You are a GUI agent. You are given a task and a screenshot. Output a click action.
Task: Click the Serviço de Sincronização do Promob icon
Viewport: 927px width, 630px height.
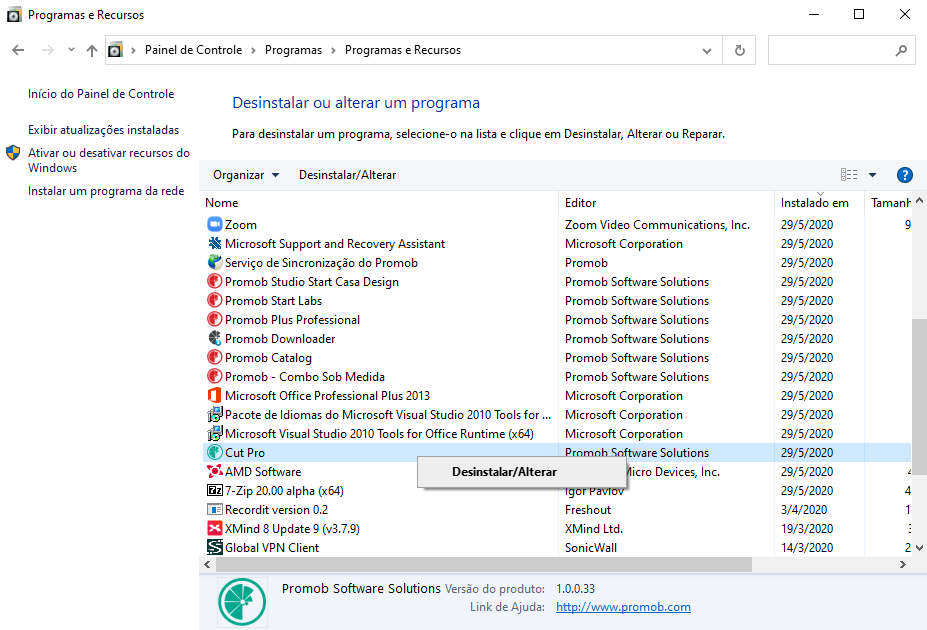tap(215, 262)
